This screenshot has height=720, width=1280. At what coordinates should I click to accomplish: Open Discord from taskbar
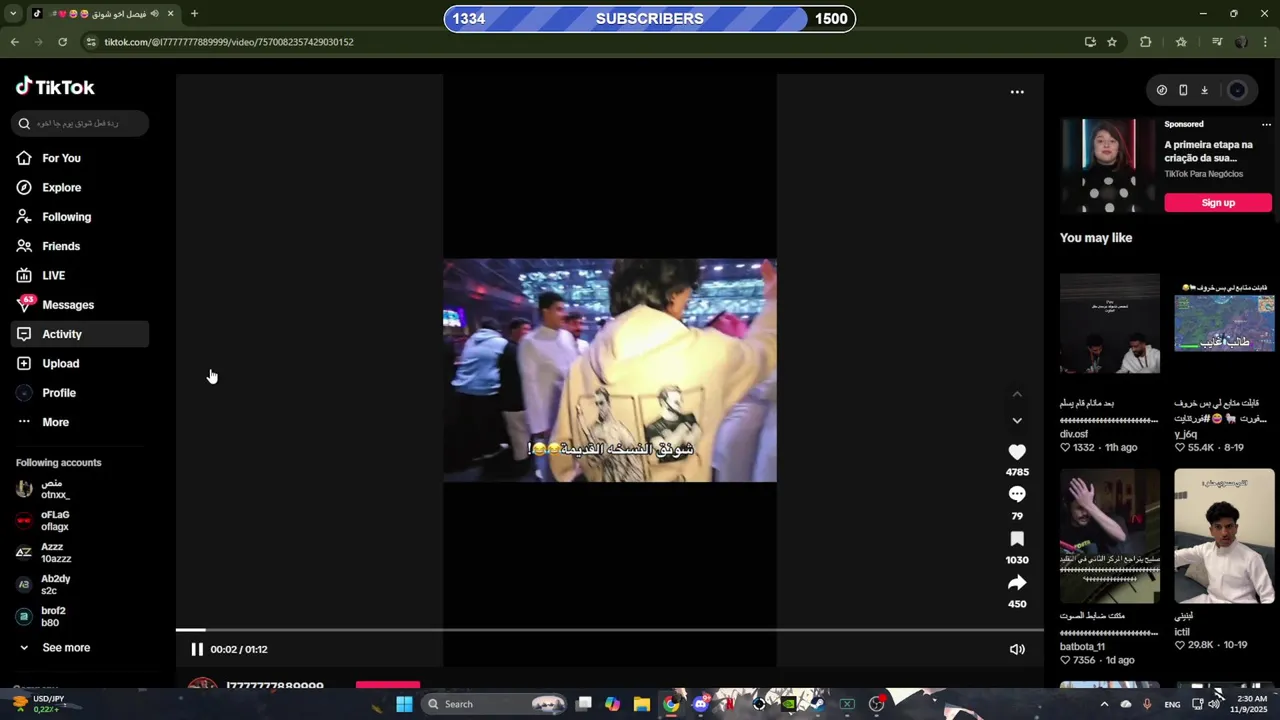coord(700,704)
